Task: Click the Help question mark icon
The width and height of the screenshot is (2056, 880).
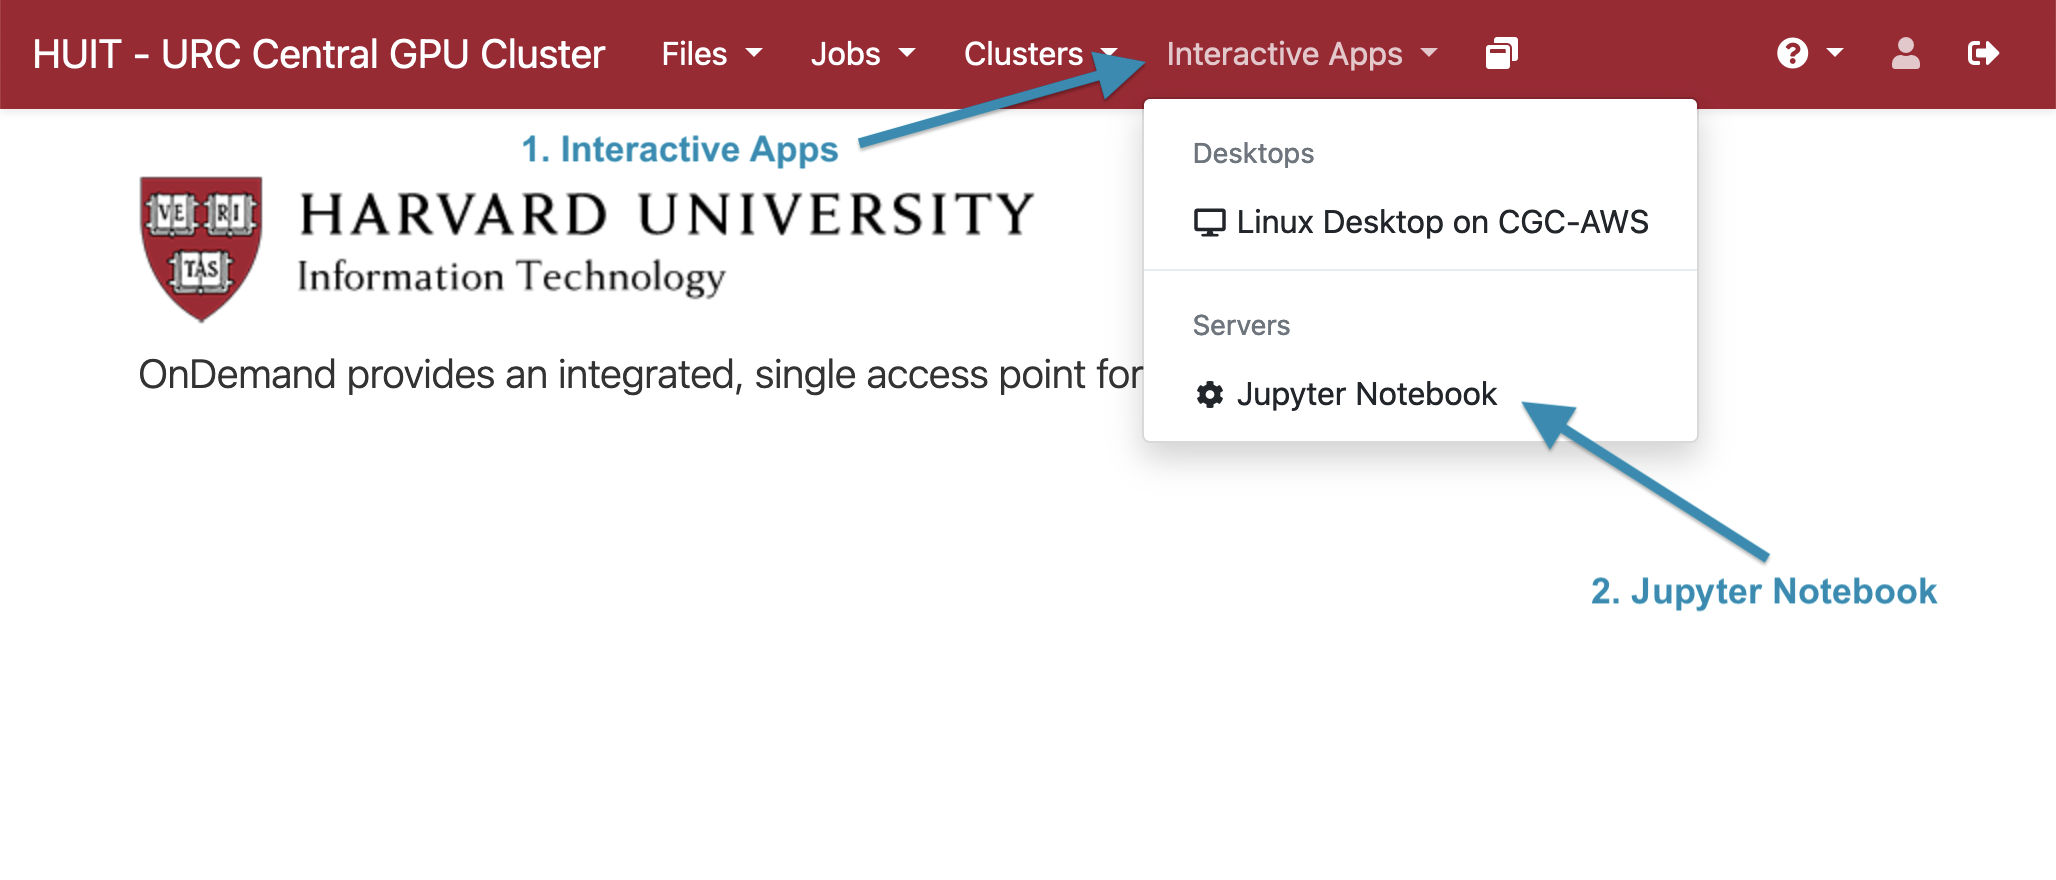Action: click(x=1792, y=54)
